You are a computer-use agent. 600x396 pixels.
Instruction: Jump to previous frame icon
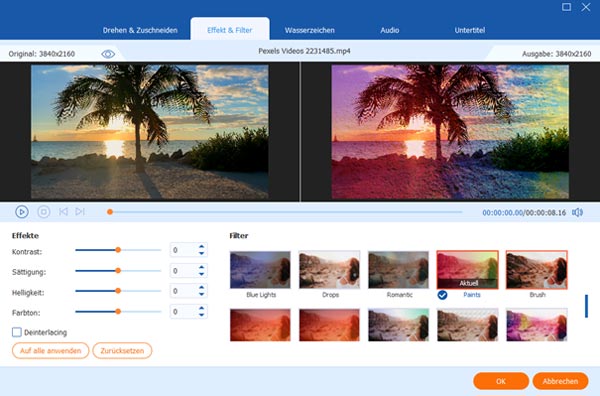coord(64,212)
